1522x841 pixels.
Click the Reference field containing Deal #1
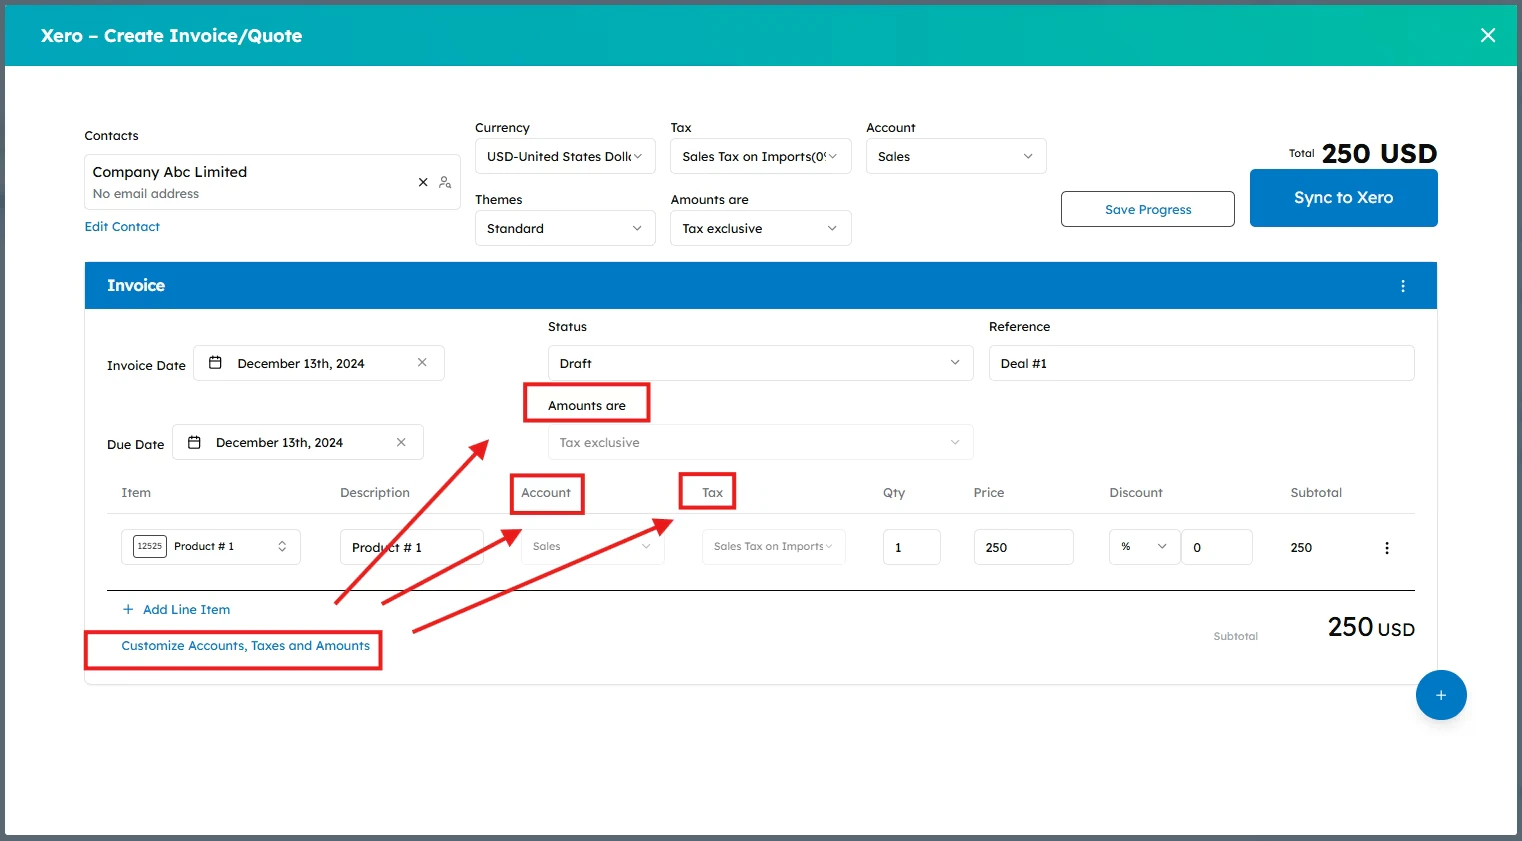click(x=1201, y=363)
